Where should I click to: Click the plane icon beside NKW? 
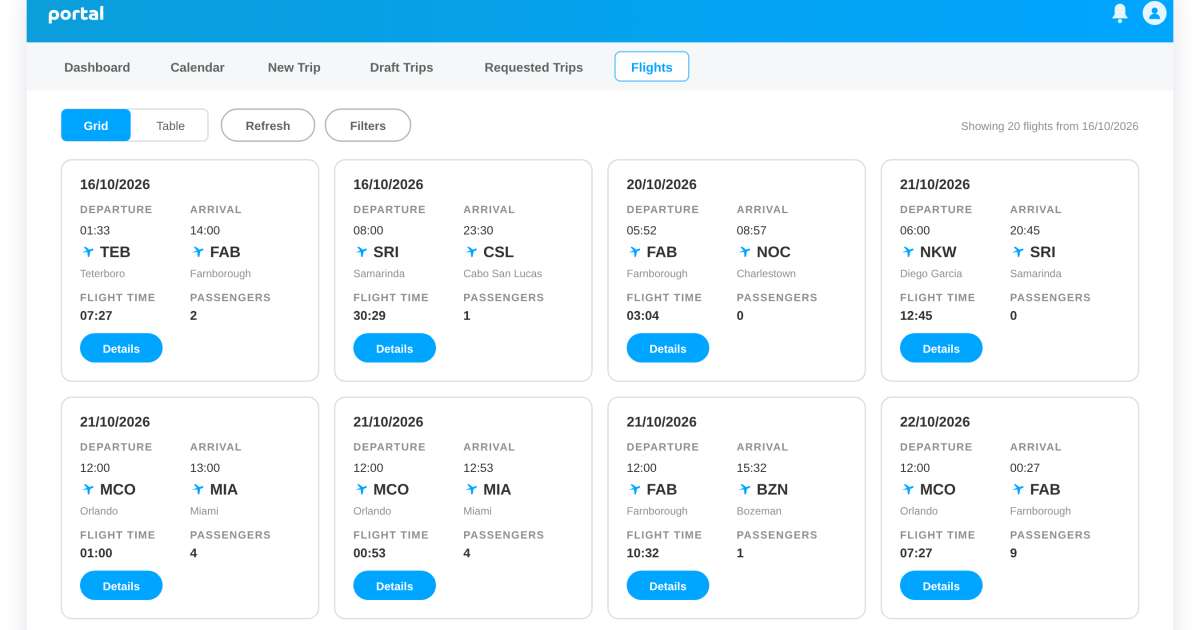click(907, 252)
